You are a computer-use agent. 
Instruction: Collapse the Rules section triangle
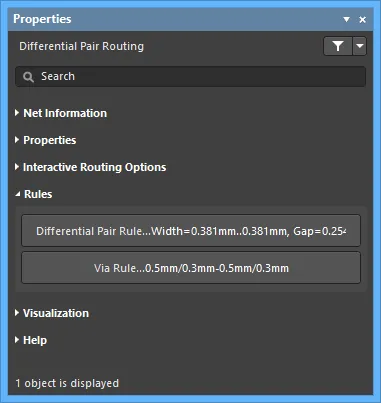pyautogui.click(x=18, y=194)
